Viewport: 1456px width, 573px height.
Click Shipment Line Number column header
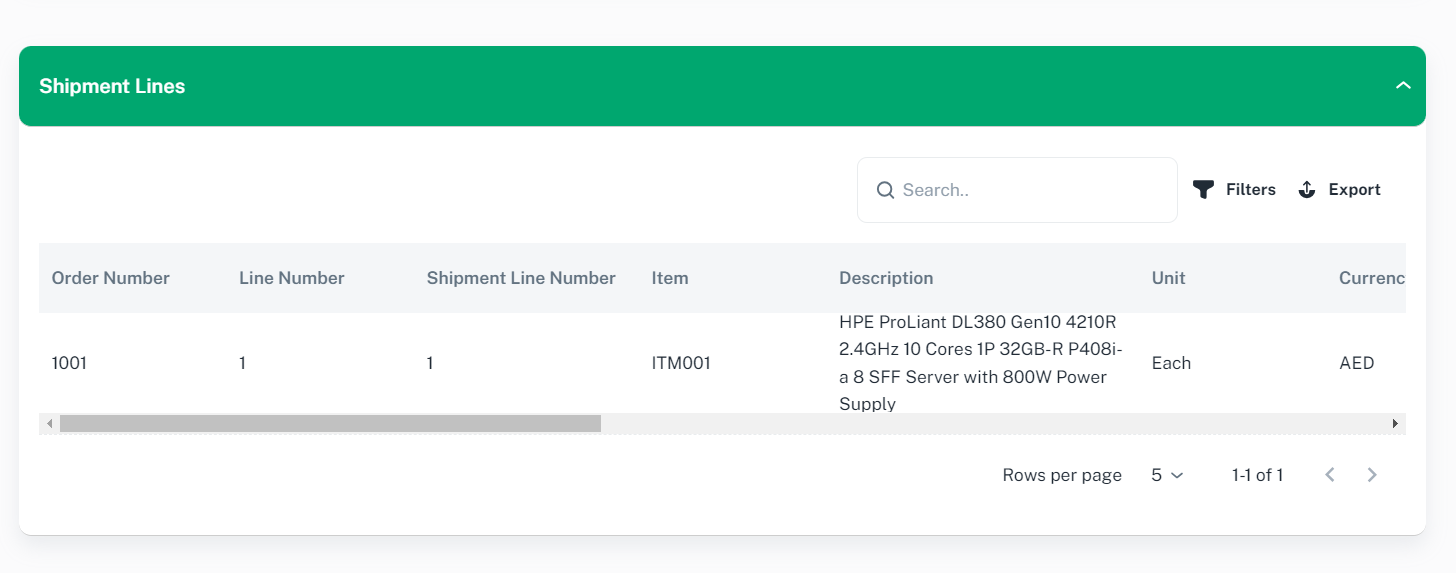[x=521, y=278]
